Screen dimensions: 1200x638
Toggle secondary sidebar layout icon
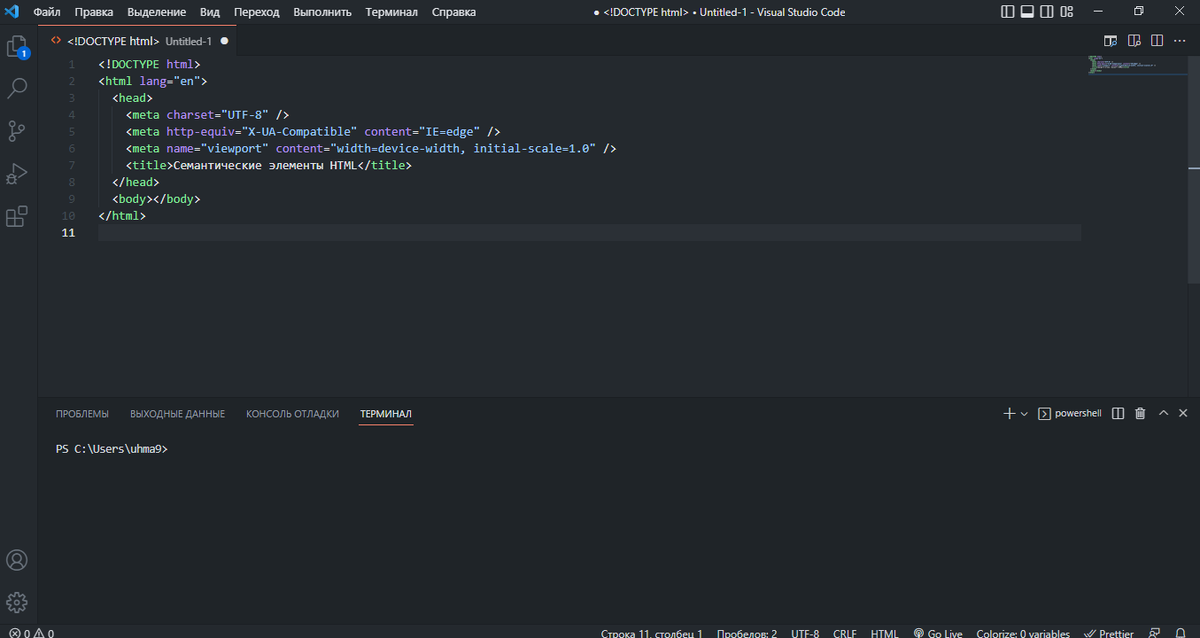pos(1047,12)
